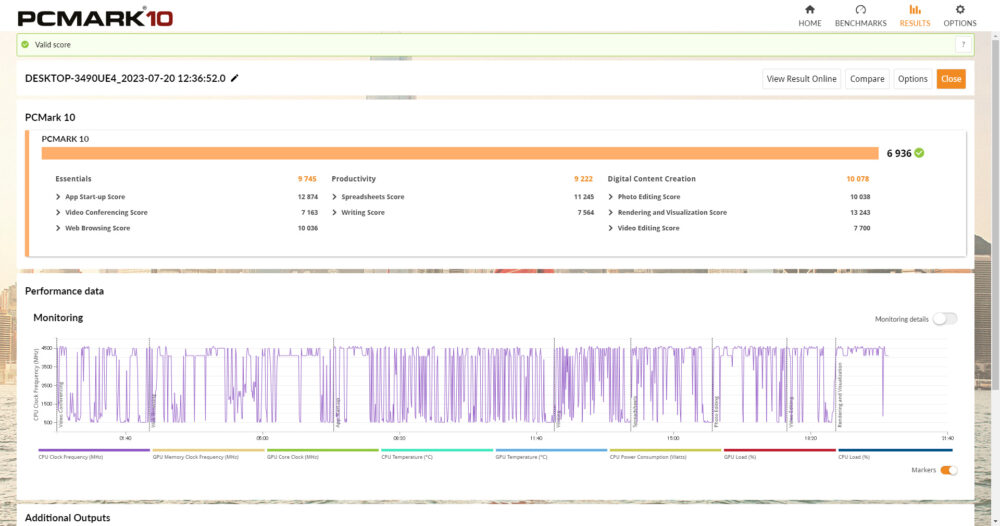
Task: Click the Compare button
Action: [x=867, y=79]
